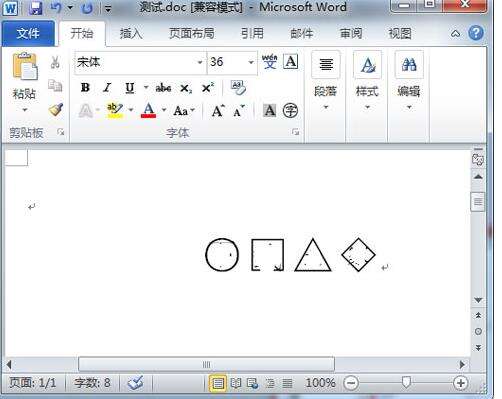The width and height of the screenshot is (502, 399).
Task: Click the Superscript icon
Action: click(208, 88)
